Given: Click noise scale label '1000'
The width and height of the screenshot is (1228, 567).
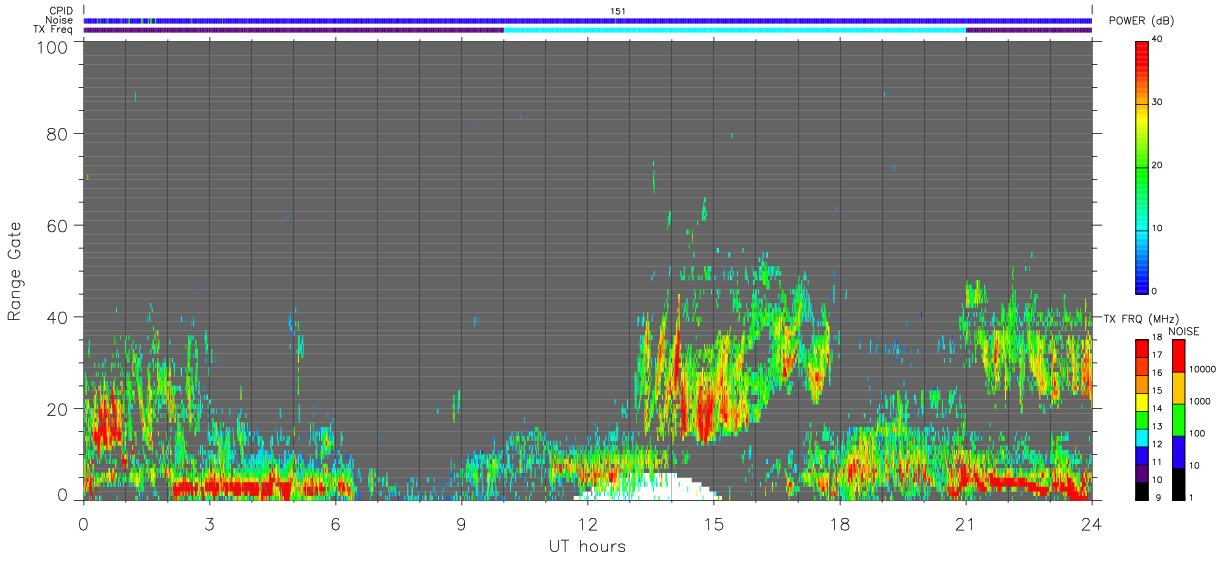Looking at the screenshot, I should tap(1198, 401).
